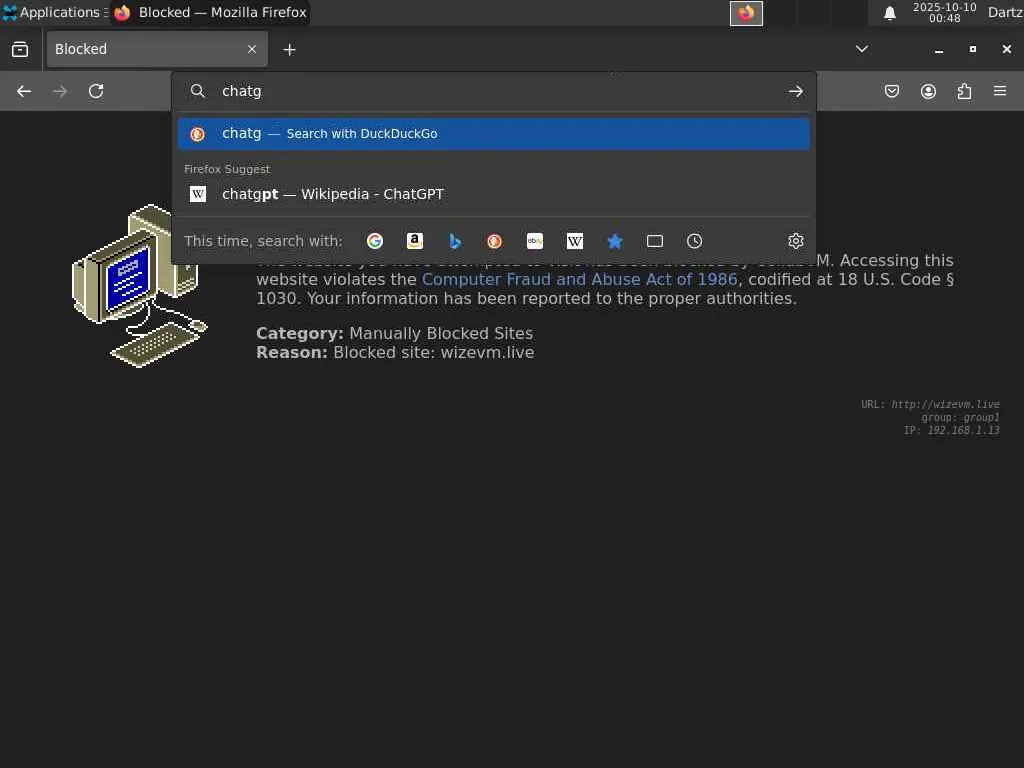Open Computer Fraud and Abuse Act link
Viewport: 1024px width, 768px height.
[579, 280]
